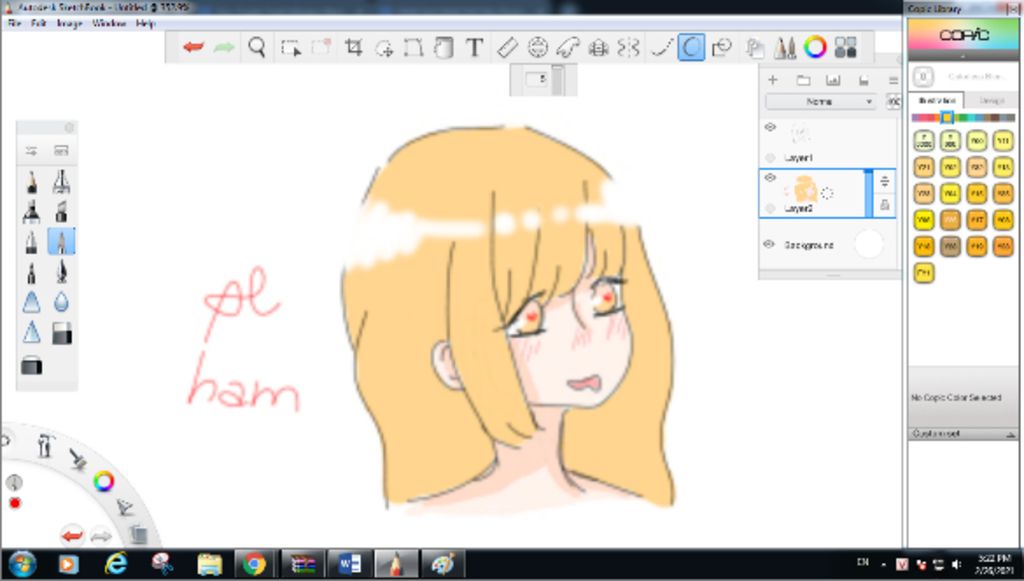Add a layer group folder
The height and width of the screenshot is (581, 1024).
click(x=803, y=80)
